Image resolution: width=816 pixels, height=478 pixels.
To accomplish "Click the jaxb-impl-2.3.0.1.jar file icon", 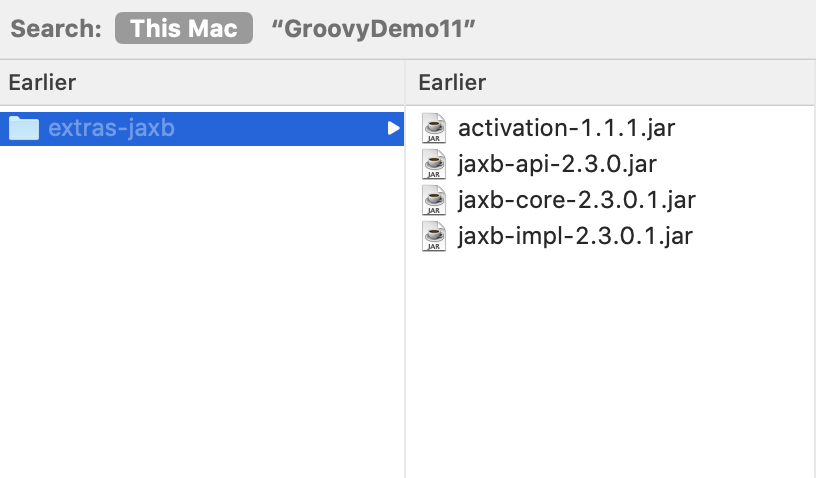I will (x=434, y=236).
